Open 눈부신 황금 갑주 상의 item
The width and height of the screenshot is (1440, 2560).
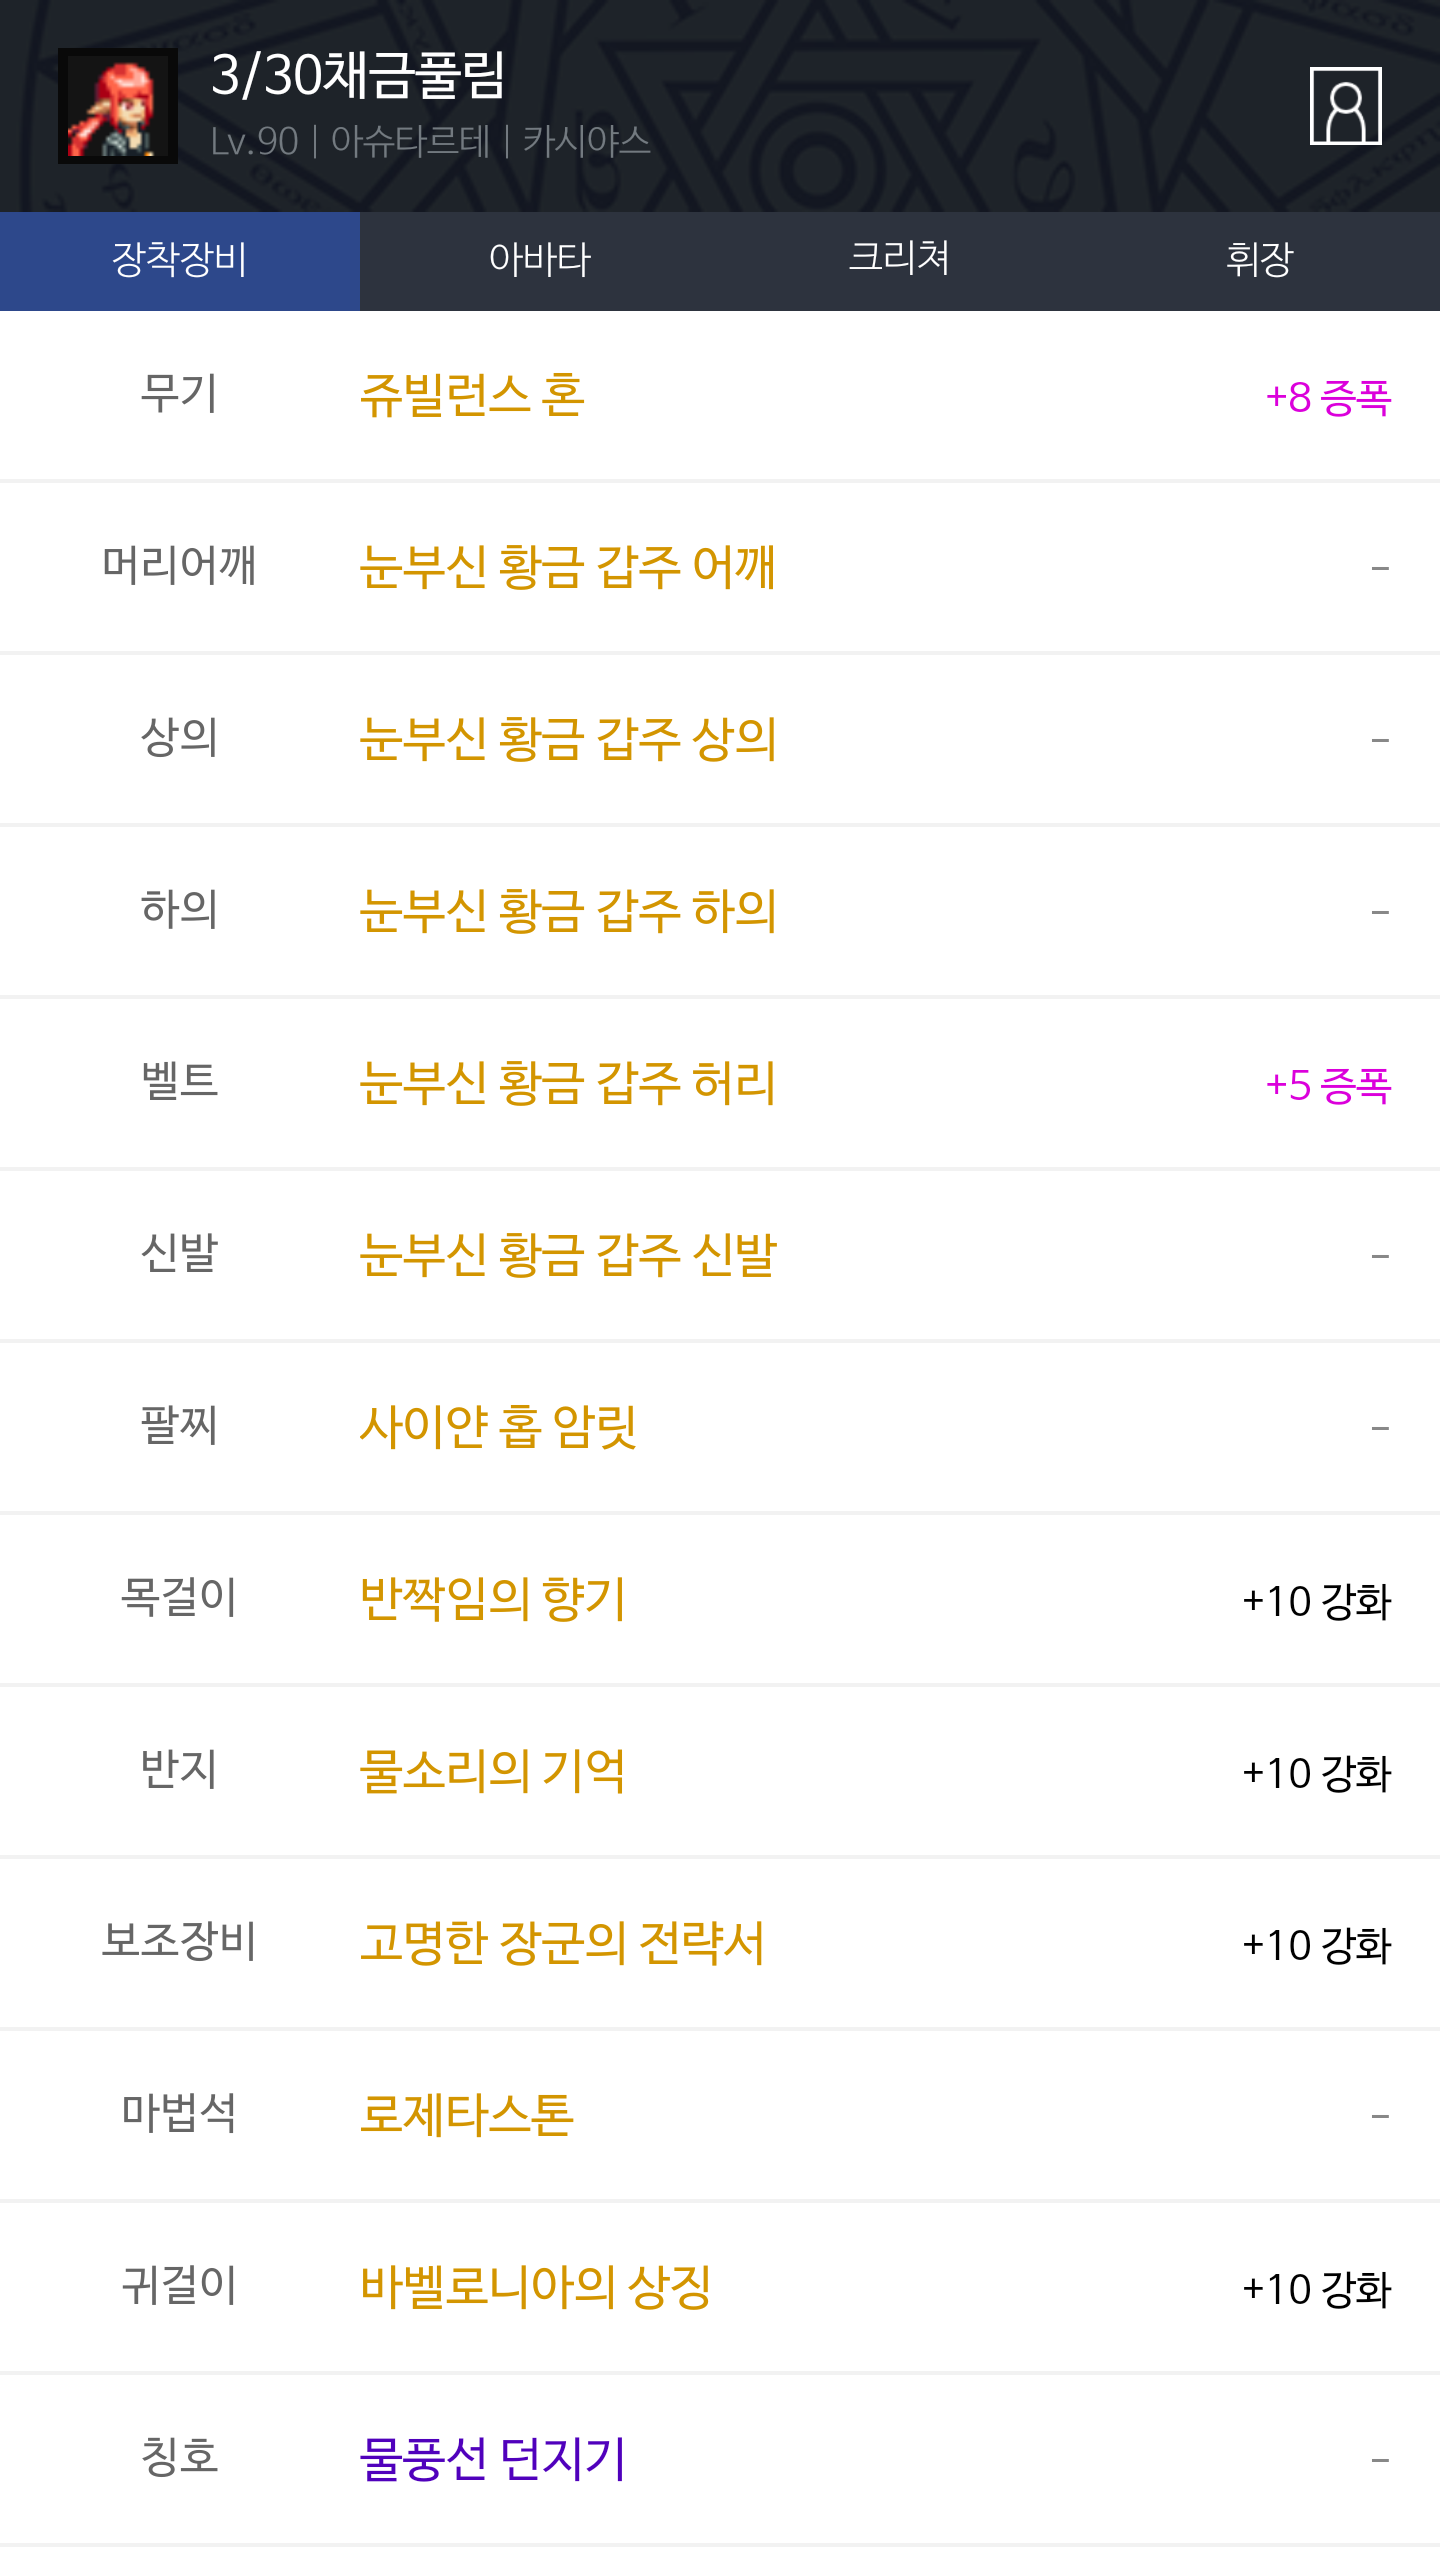click(x=567, y=739)
